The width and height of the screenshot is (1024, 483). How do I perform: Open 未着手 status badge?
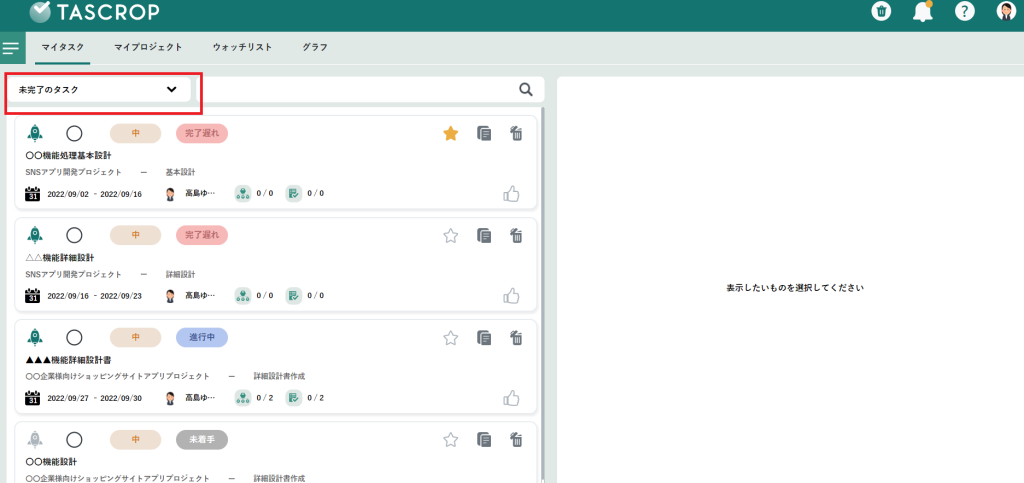[x=202, y=440]
